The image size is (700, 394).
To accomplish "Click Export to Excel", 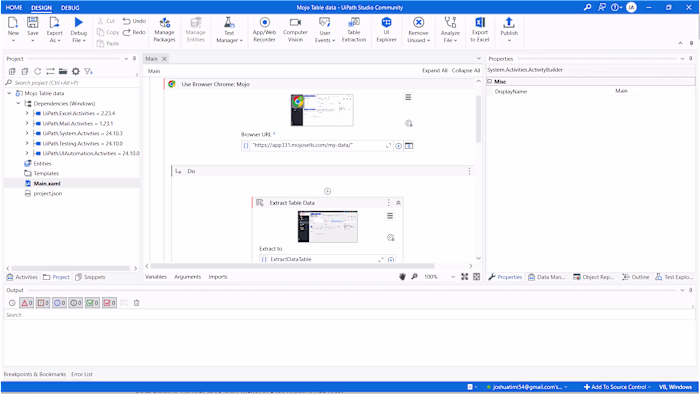I will click(479, 30).
